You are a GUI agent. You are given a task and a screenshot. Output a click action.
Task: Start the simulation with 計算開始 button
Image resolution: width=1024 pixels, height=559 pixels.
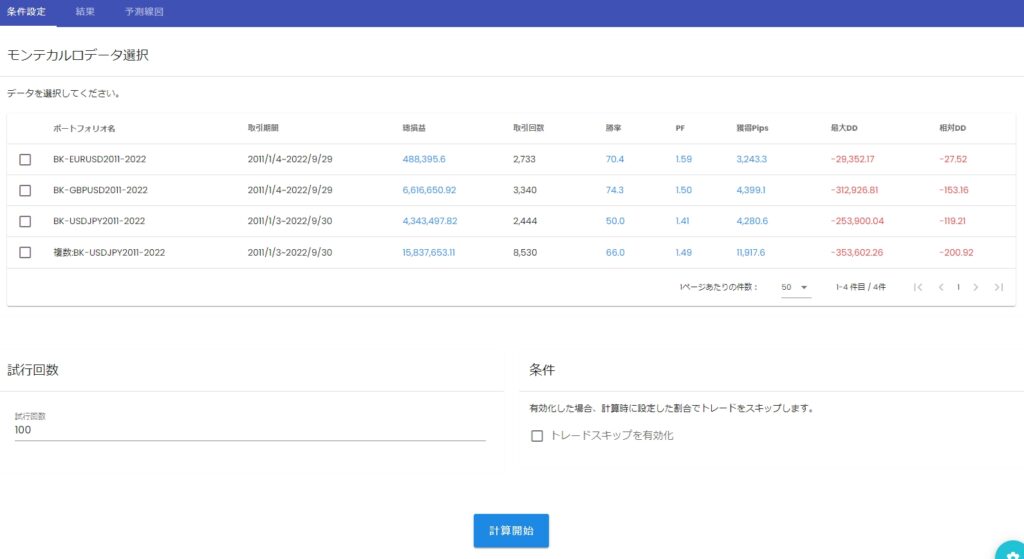[511, 531]
